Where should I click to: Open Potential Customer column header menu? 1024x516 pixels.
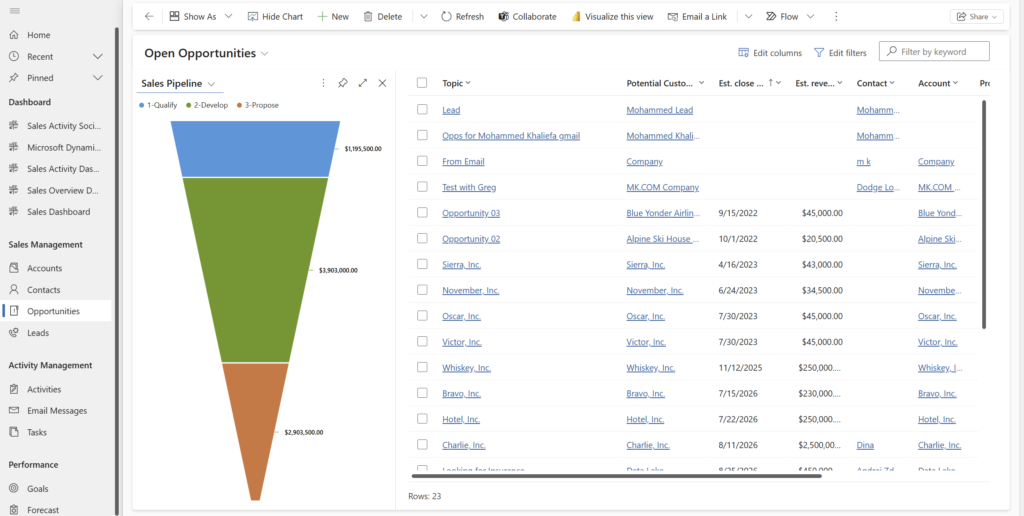click(x=665, y=83)
